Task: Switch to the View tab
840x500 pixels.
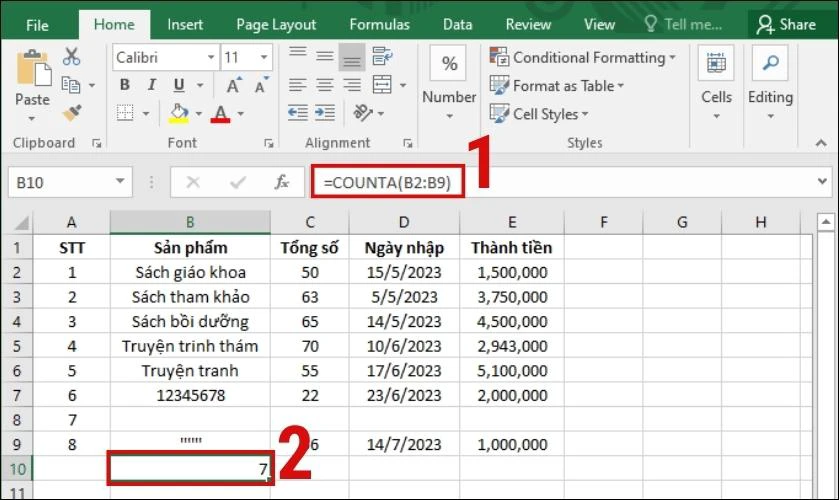Action: (599, 25)
